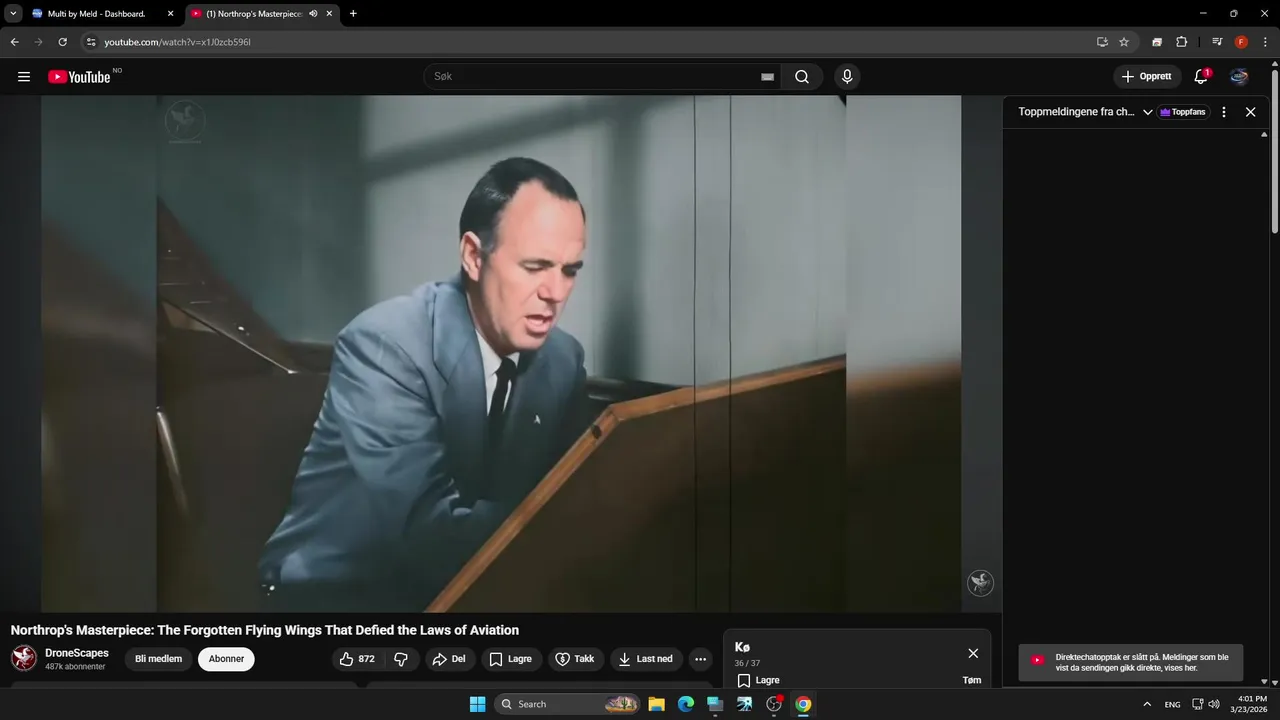This screenshot has height=720, width=1280.
Task: Mute tab via speaker icon on YouTube tab
Action: point(313,14)
